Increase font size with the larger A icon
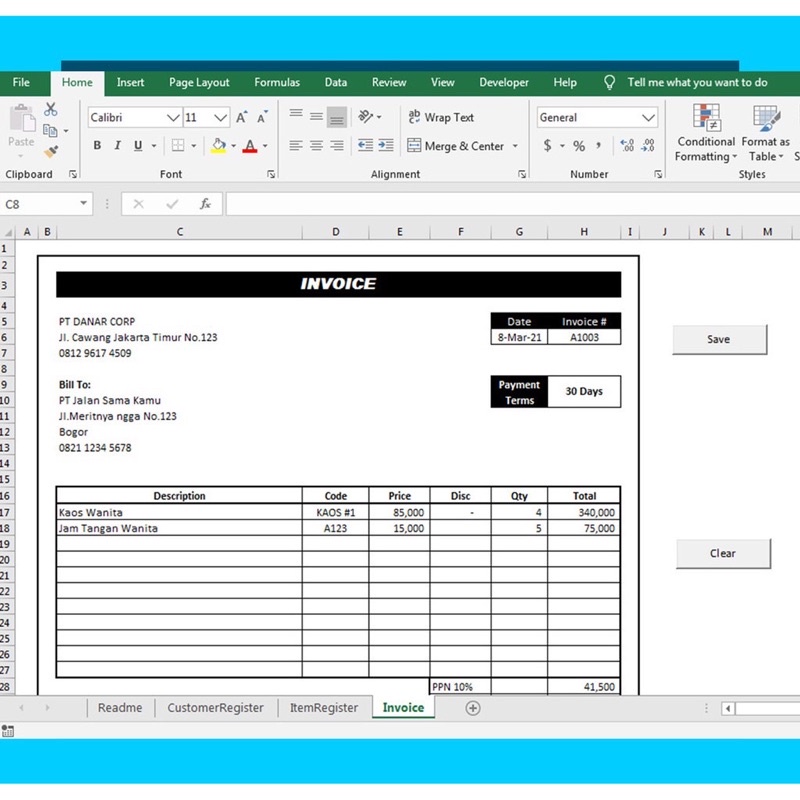Viewport: 800px width, 800px height. 241,117
